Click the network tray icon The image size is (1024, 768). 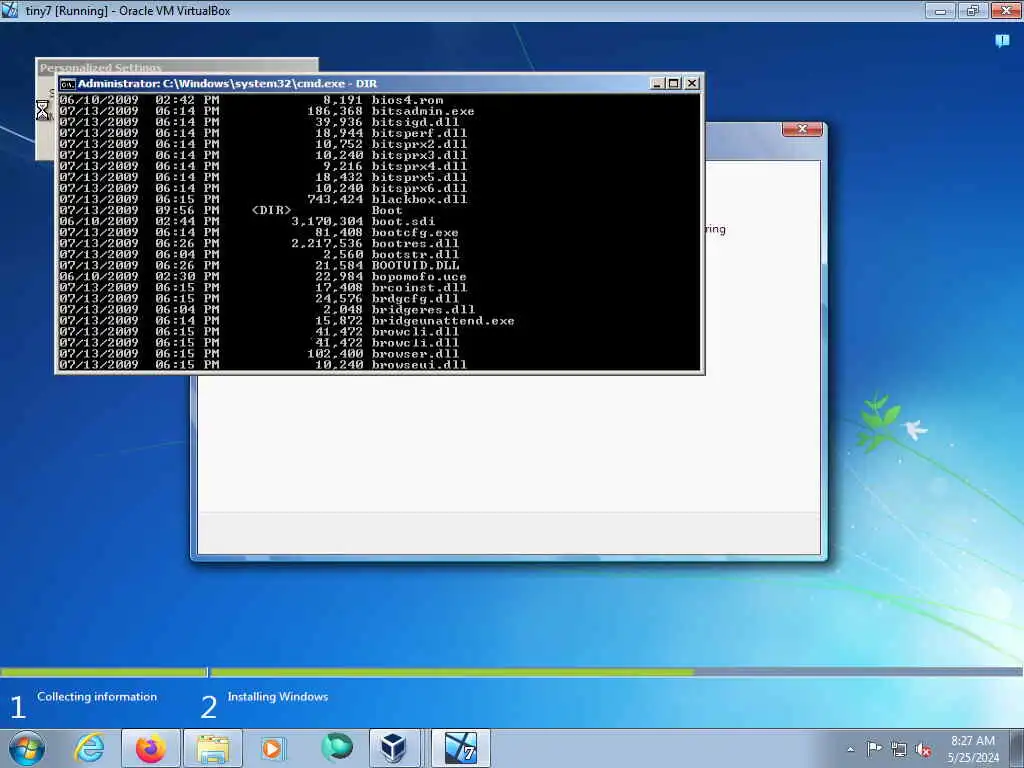pos(899,749)
